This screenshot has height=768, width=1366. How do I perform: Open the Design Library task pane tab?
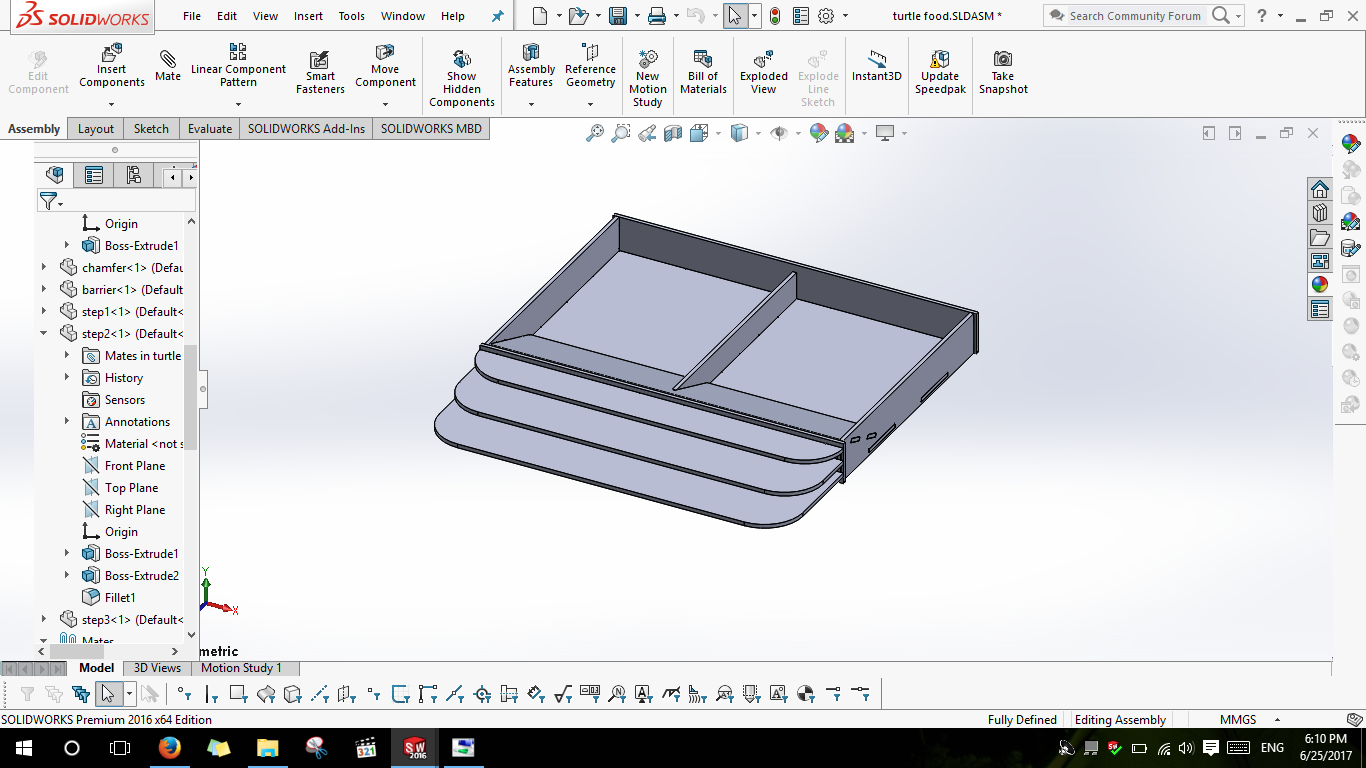[1320, 213]
